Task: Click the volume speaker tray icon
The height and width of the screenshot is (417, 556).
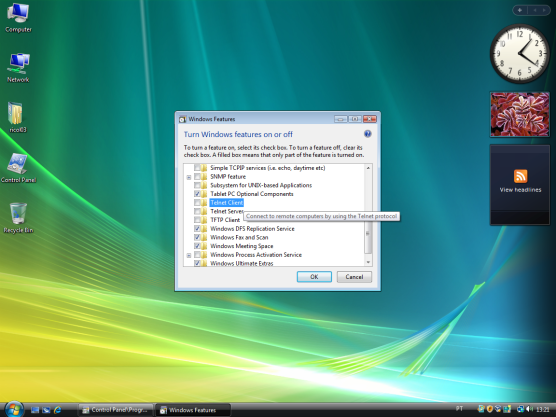Action: pos(529,409)
